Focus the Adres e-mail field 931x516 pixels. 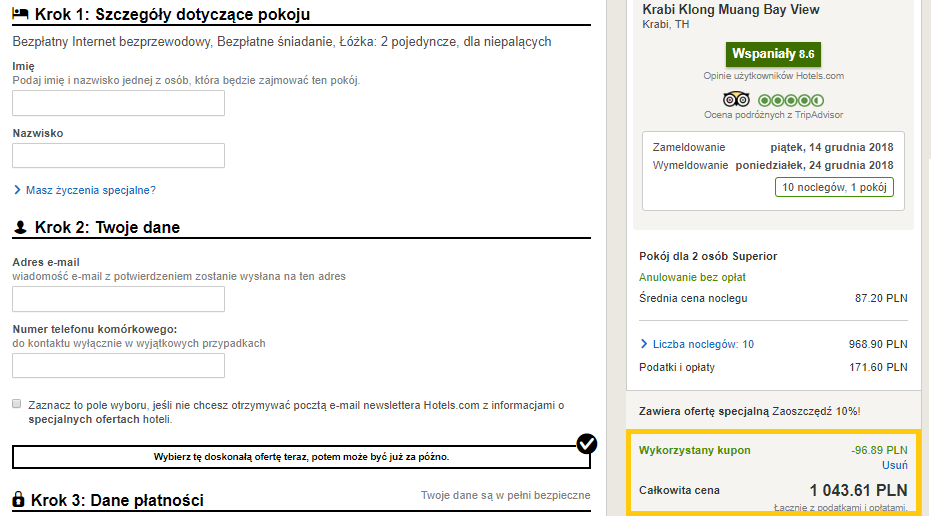[119, 299]
